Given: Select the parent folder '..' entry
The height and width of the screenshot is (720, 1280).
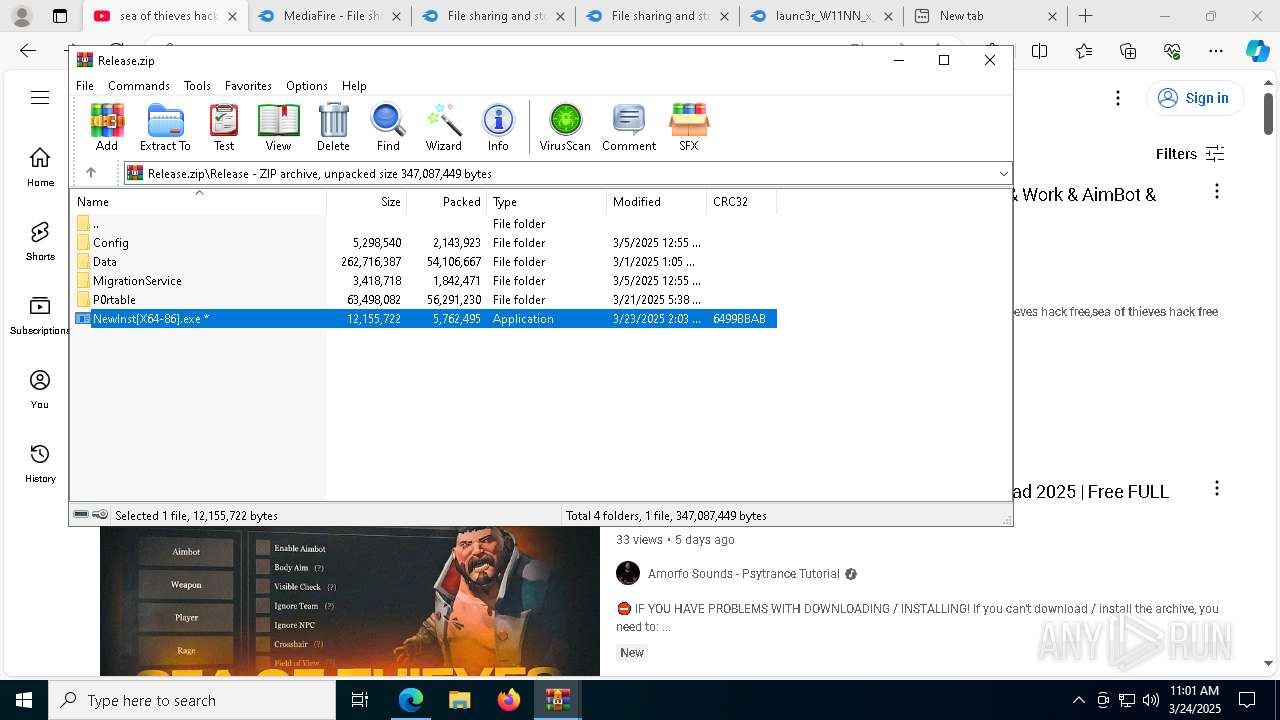Looking at the screenshot, I should (x=425, y=224).
